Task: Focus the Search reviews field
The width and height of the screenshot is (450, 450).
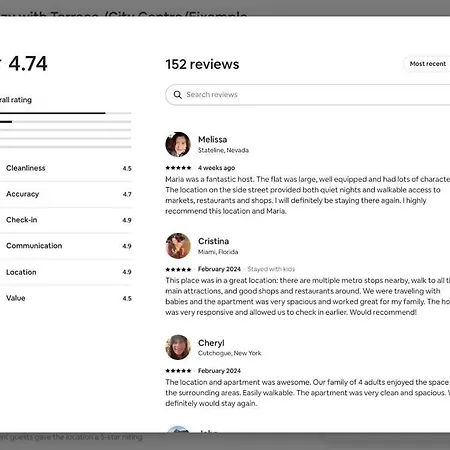Action: coord(308,95)
